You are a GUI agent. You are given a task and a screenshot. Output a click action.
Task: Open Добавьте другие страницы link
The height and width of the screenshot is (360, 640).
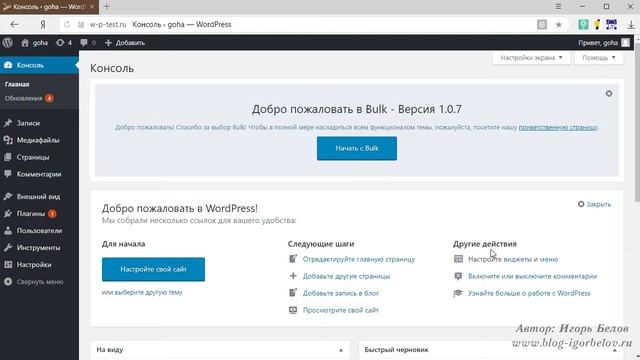[346, 276]
